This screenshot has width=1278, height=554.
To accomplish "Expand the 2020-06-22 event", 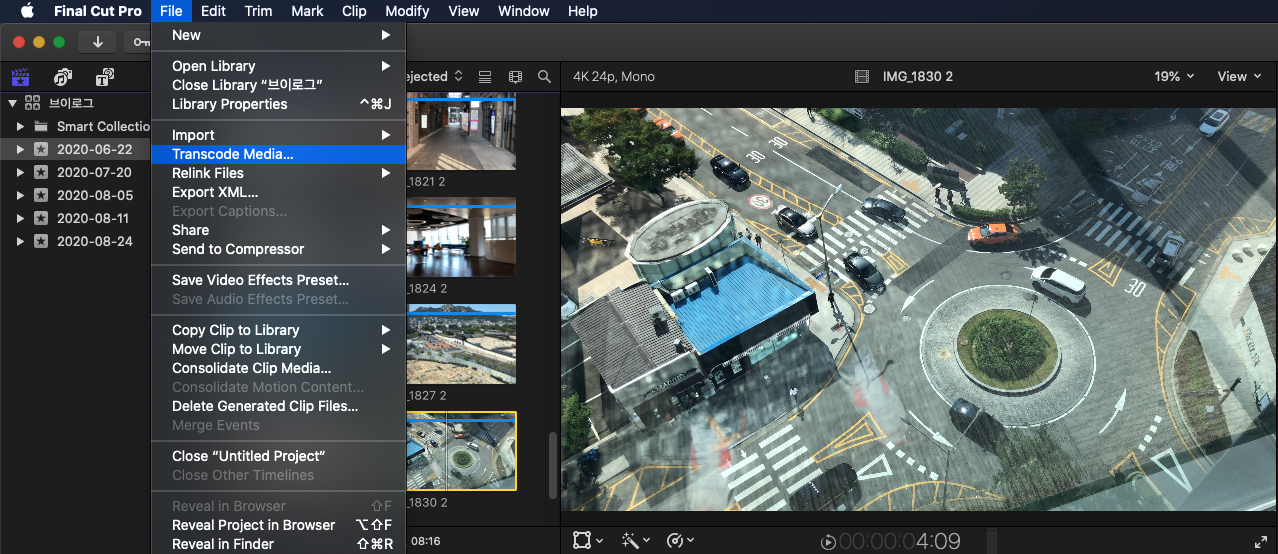I will click(x=20, y=149).
